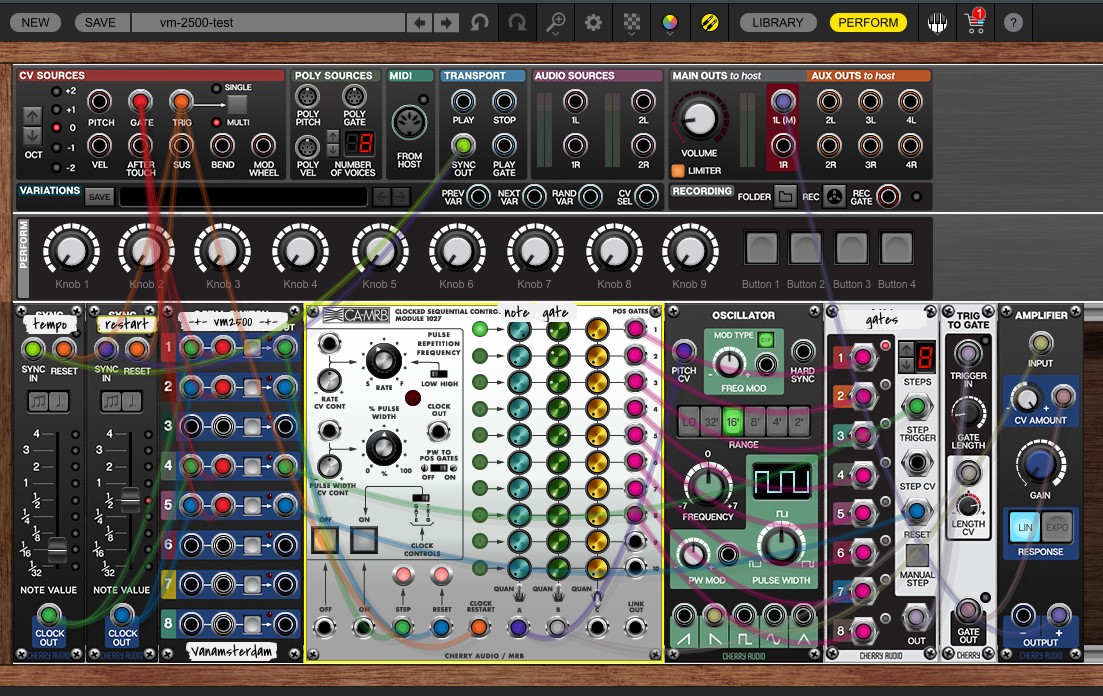Click the NUMBER OF VOICES stepper arrows
1103x696 pixels.
(333, 145)
